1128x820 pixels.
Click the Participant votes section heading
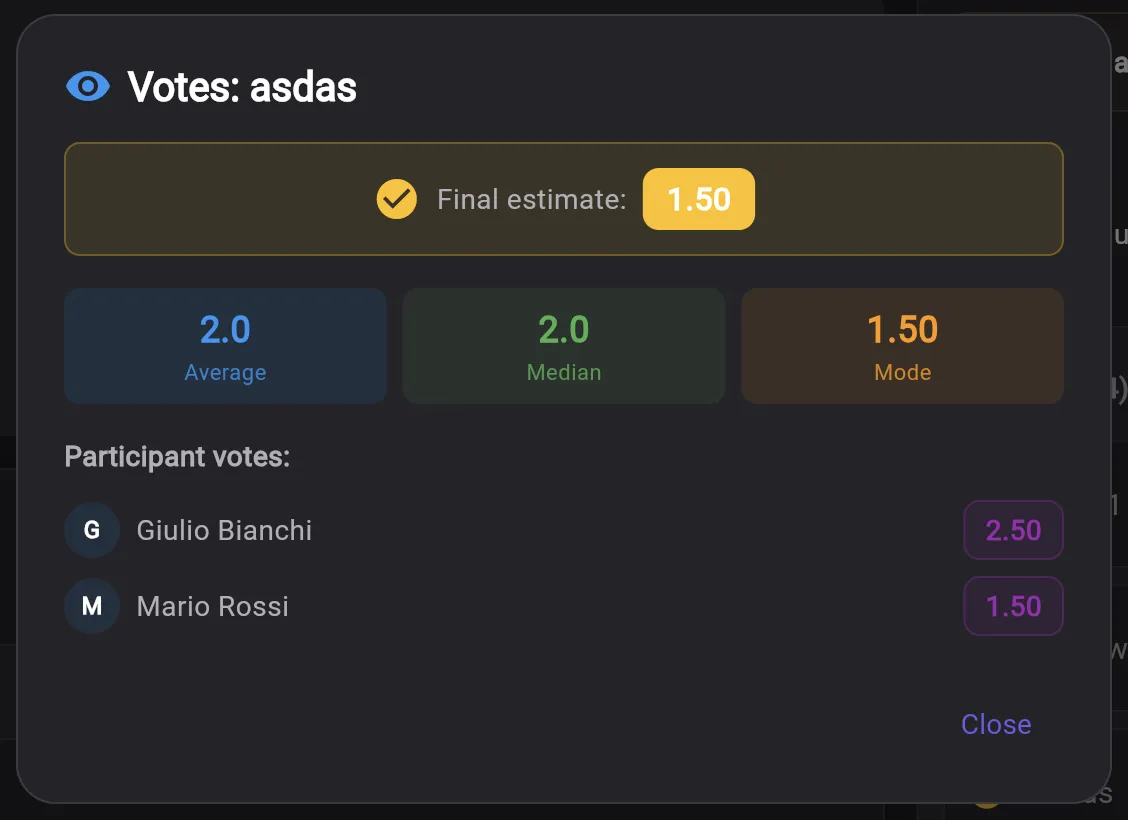[x=178, y=456]
